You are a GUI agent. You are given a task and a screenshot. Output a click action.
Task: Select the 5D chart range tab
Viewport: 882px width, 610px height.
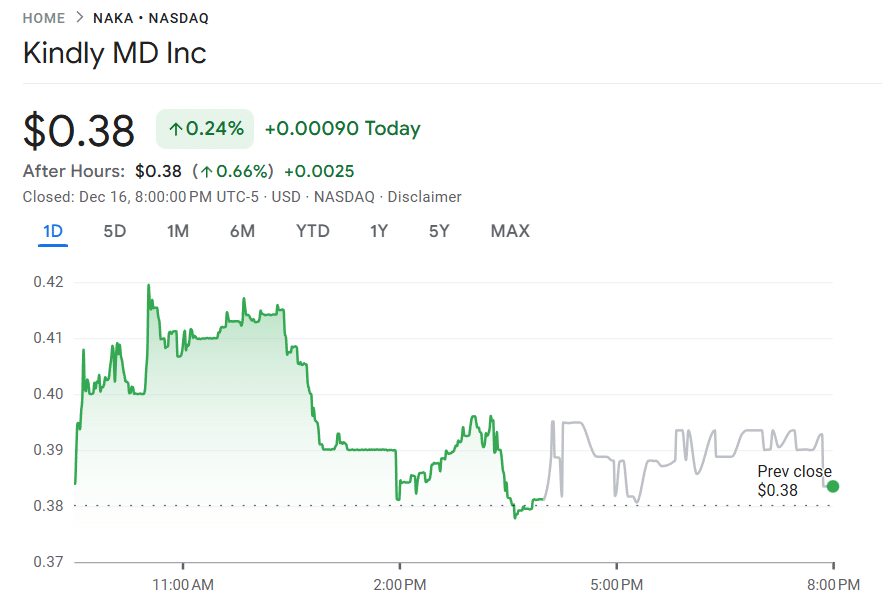click(x=114, y=230)
